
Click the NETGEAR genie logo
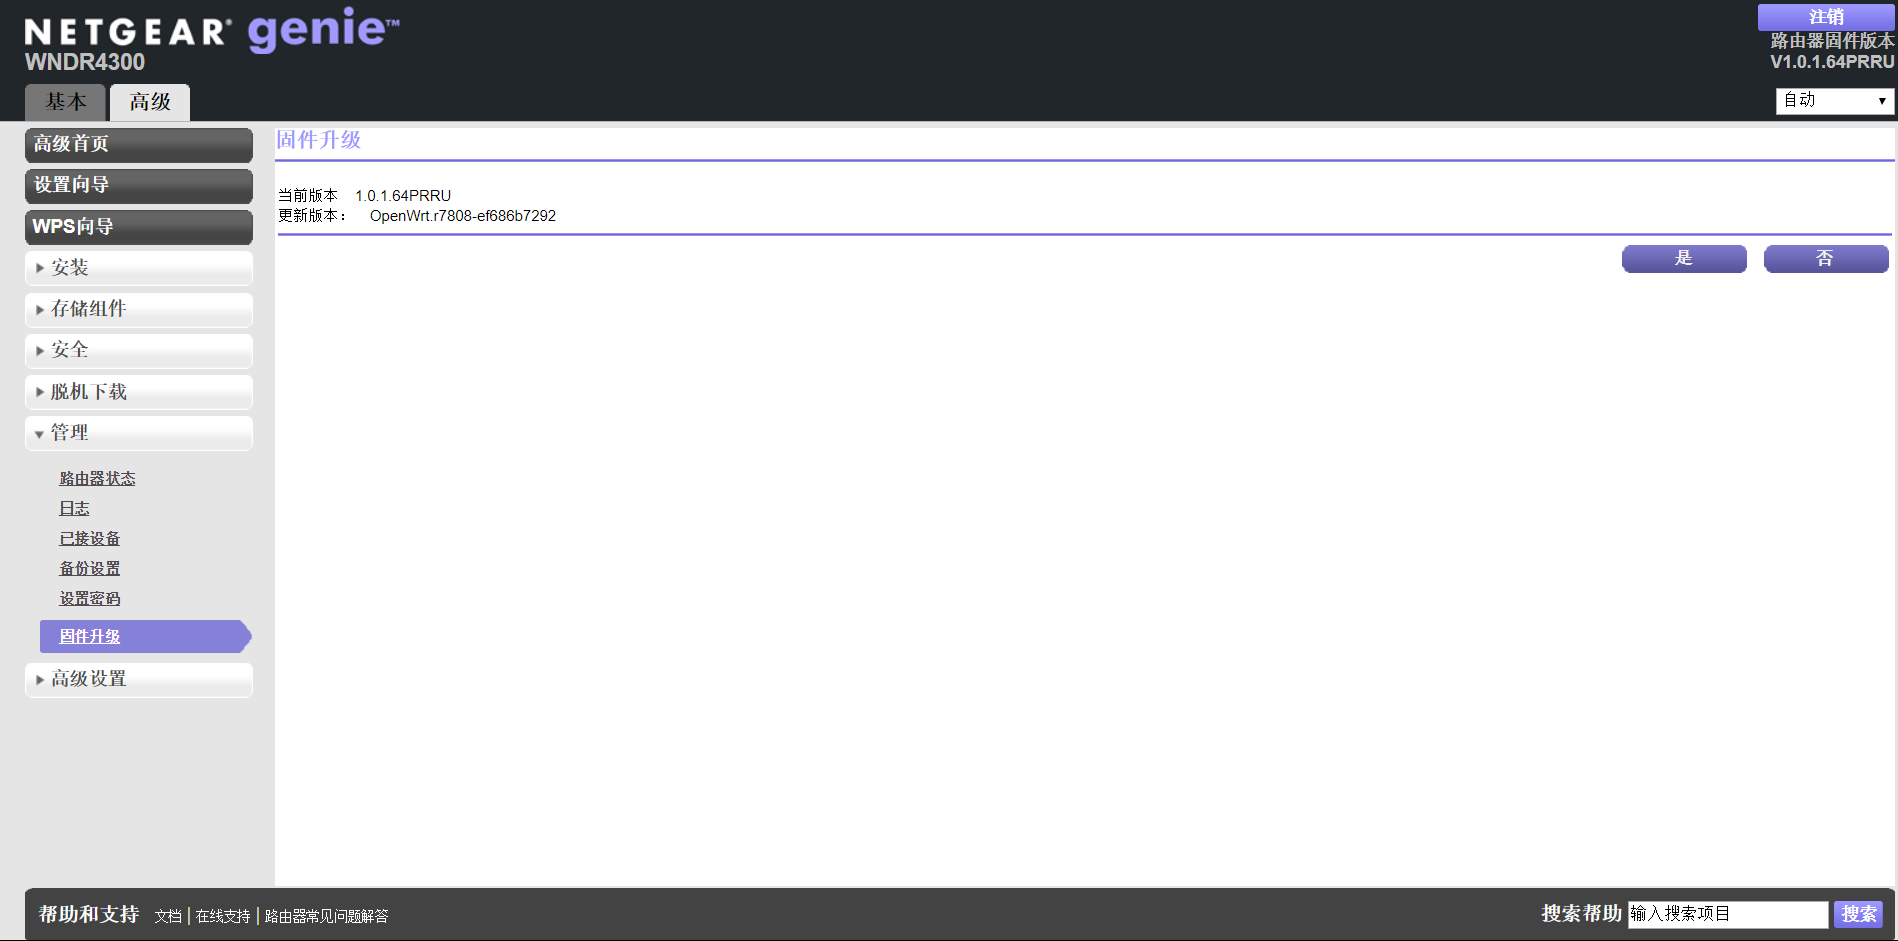click(x=212, y=31)
